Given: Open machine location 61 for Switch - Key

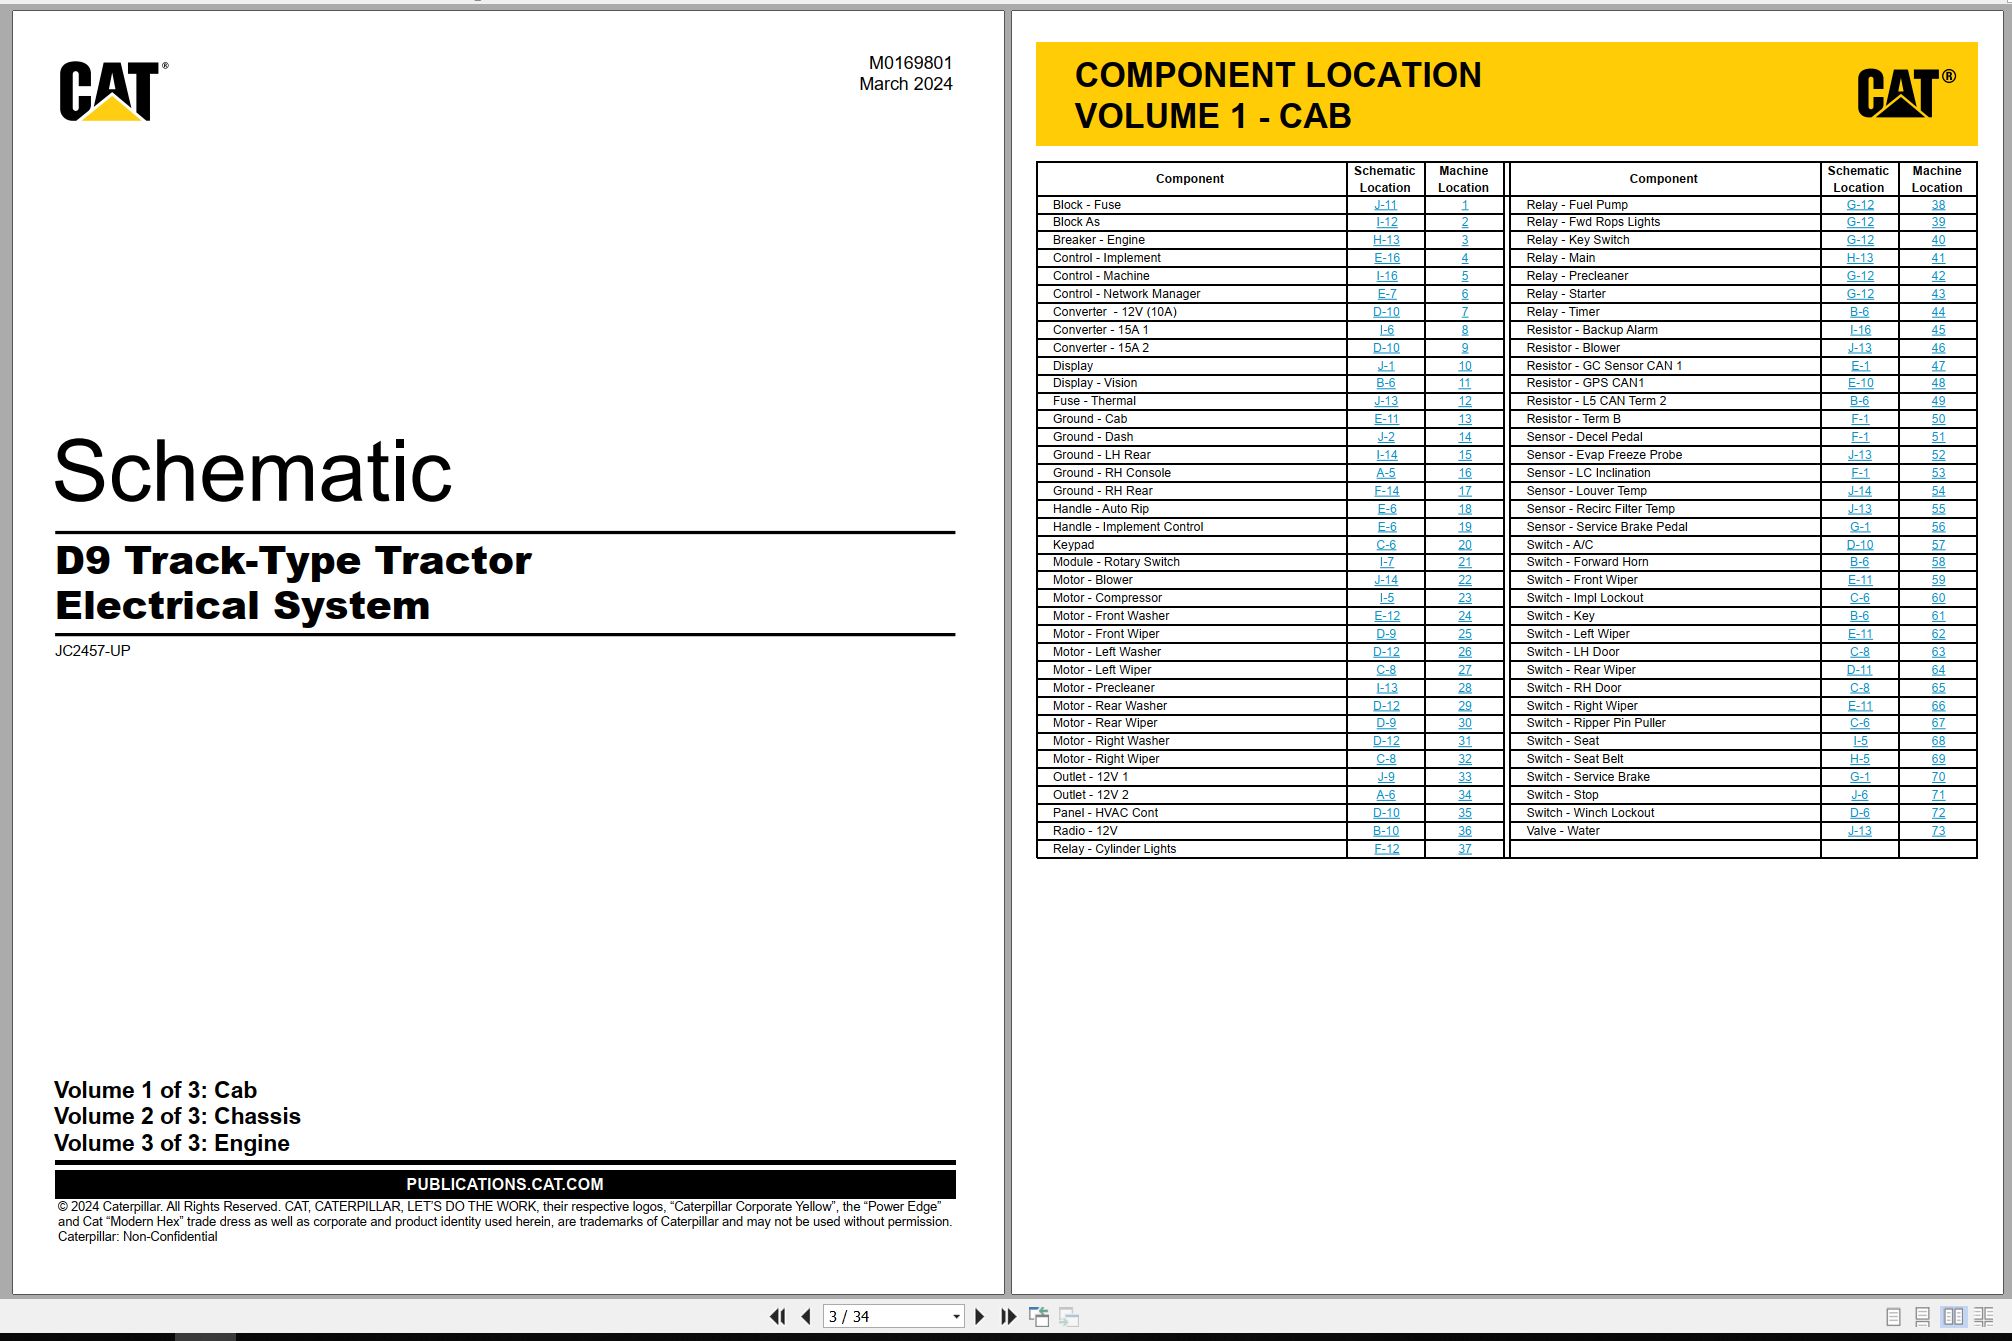Looking at the screenshot, I should [1938, 616].
